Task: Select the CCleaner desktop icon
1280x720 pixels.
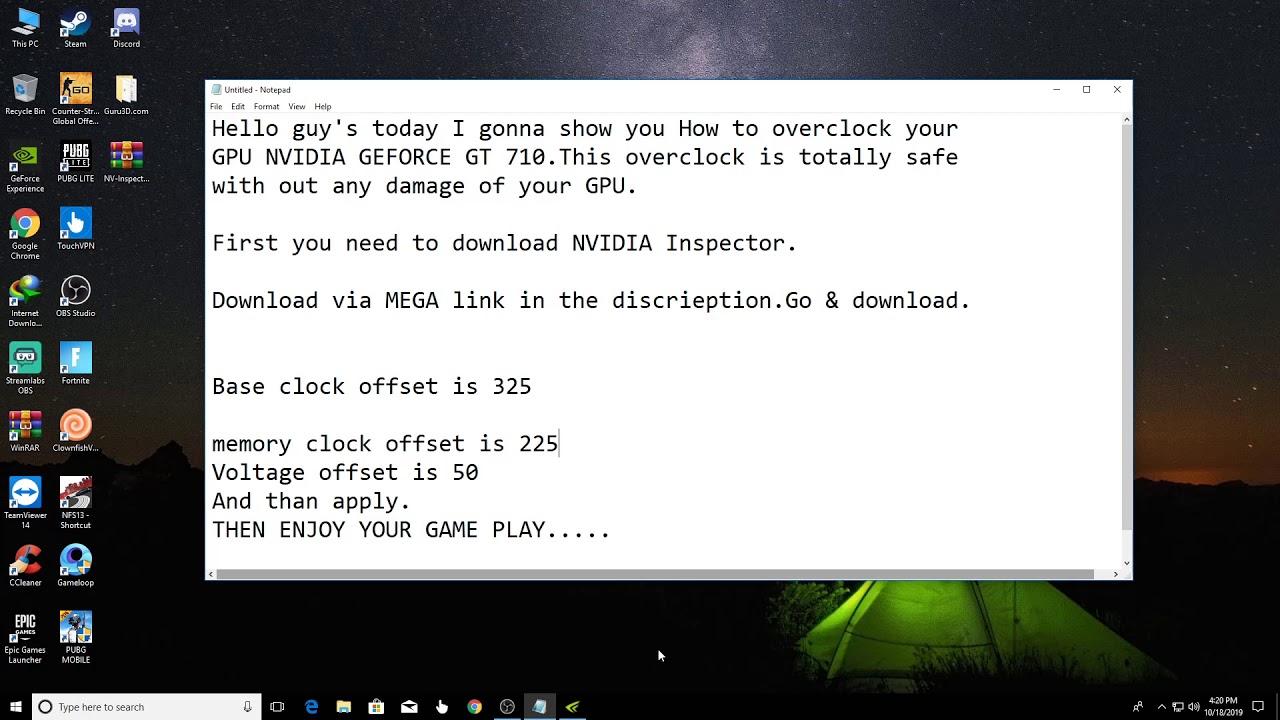Action: [25, 565]
